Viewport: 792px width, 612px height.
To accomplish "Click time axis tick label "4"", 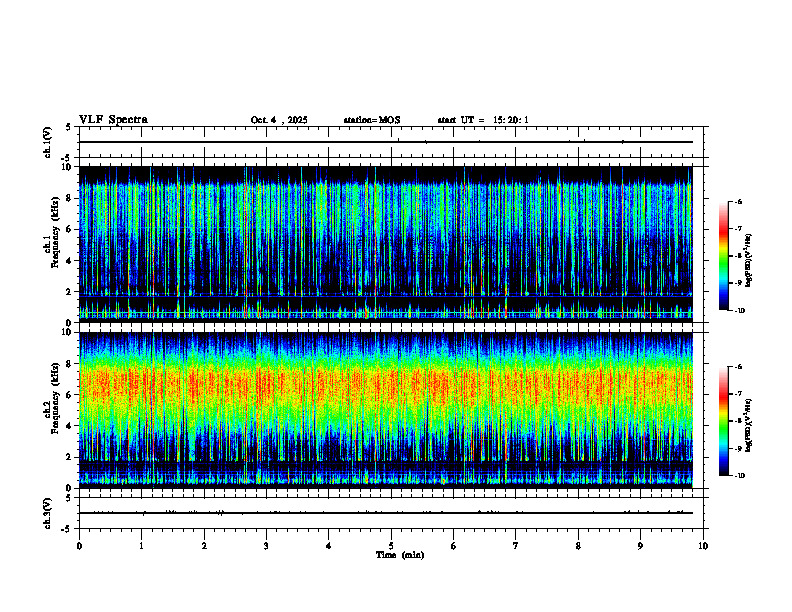I will (328, 546).
